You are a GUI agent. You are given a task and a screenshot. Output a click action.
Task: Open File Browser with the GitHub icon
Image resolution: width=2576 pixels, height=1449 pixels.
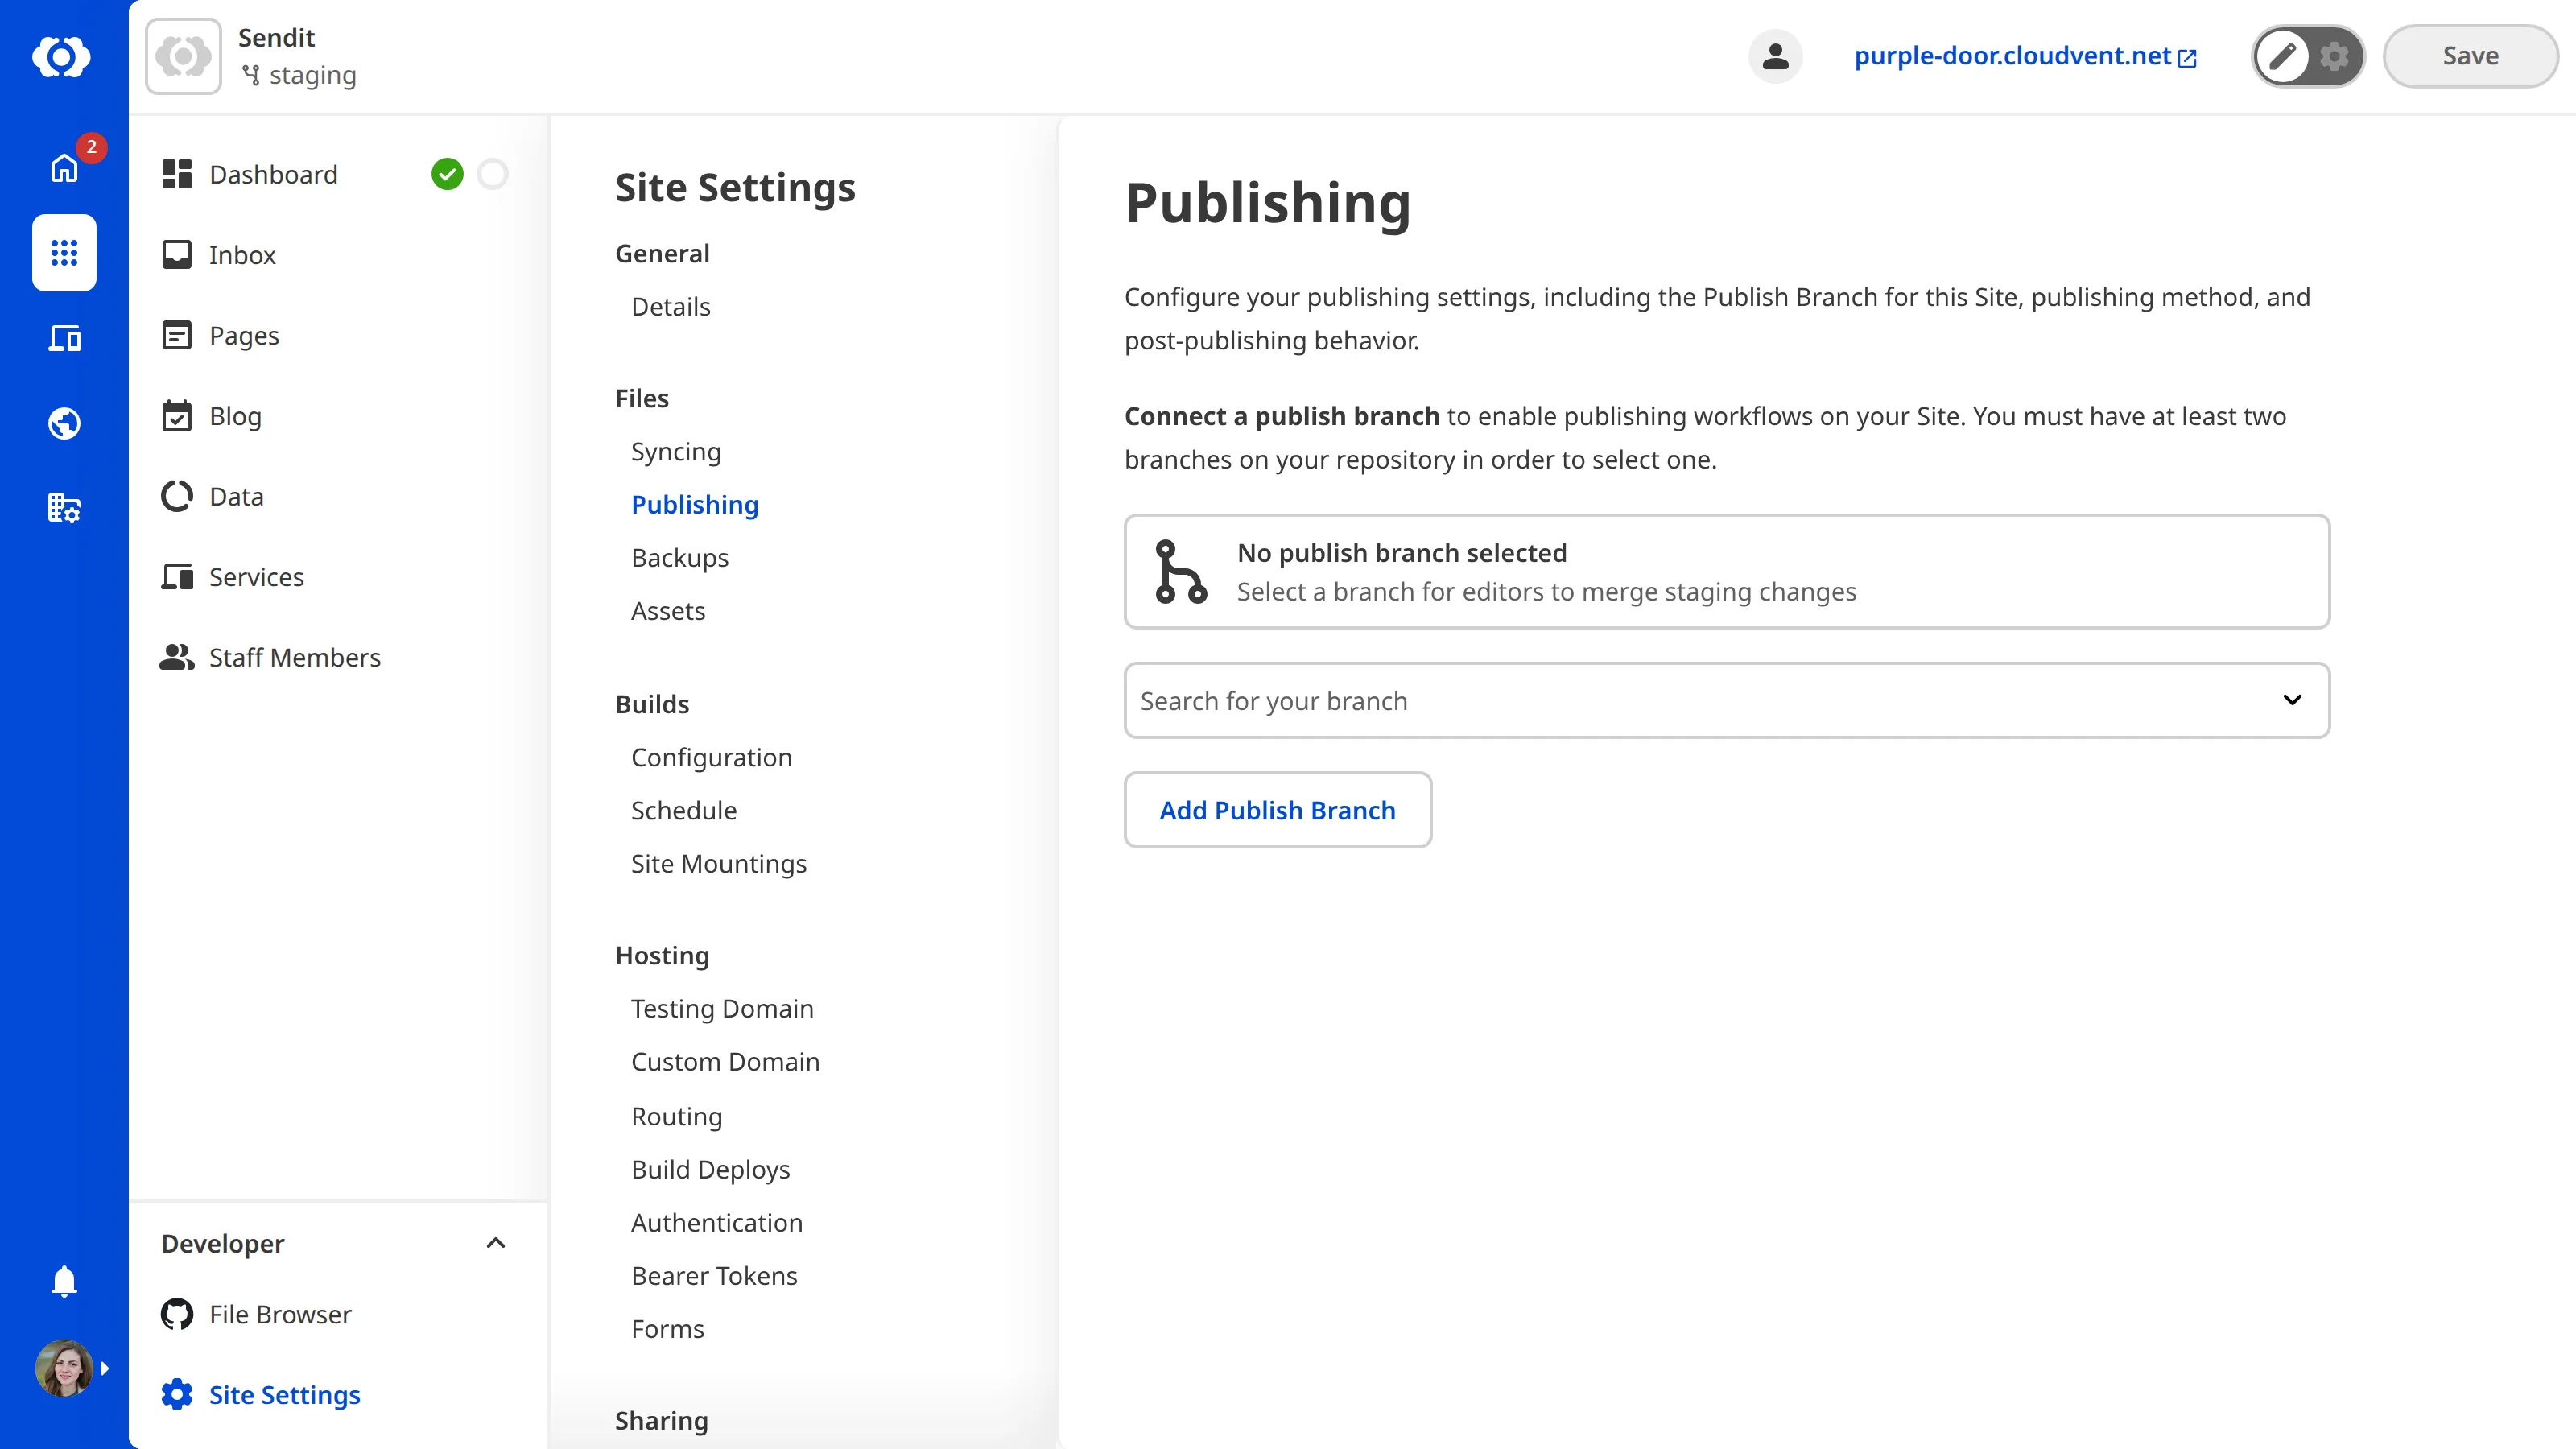click(x=176, y=1314)
